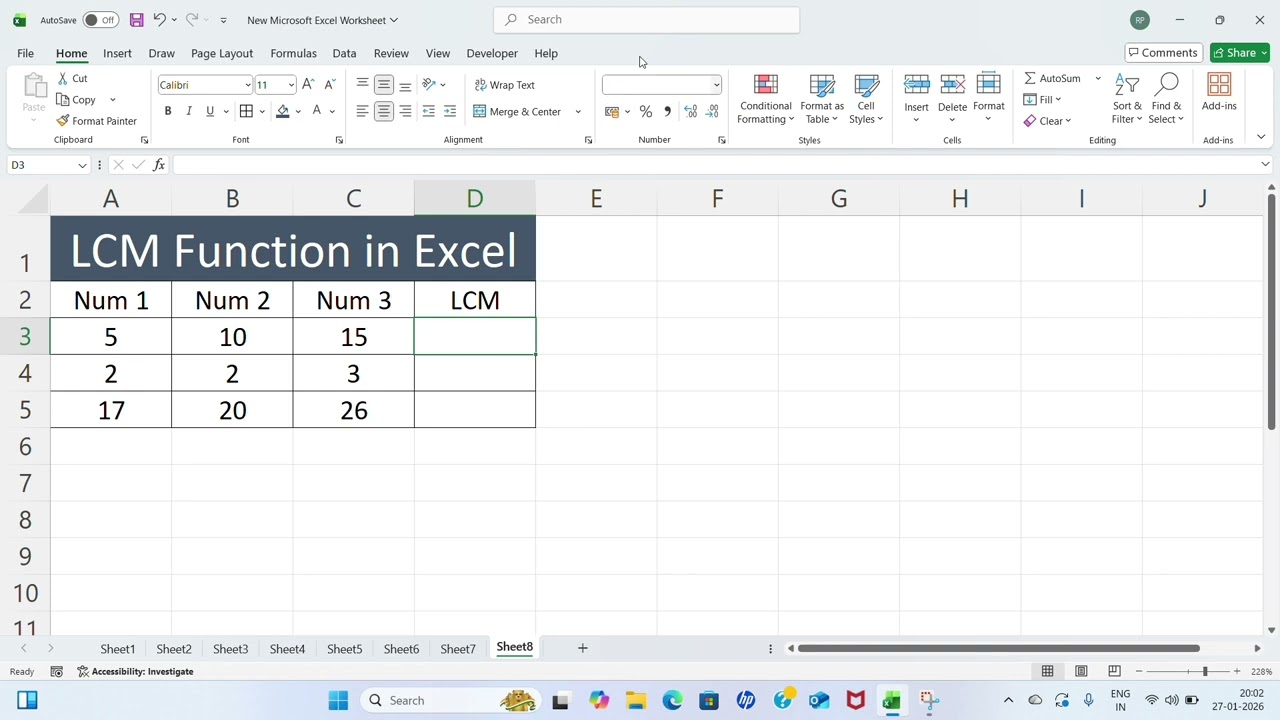This screenshot has width=1280, height=720.
Task: Open the Formulas ribbon tab
Action: [x=293, y=53]
